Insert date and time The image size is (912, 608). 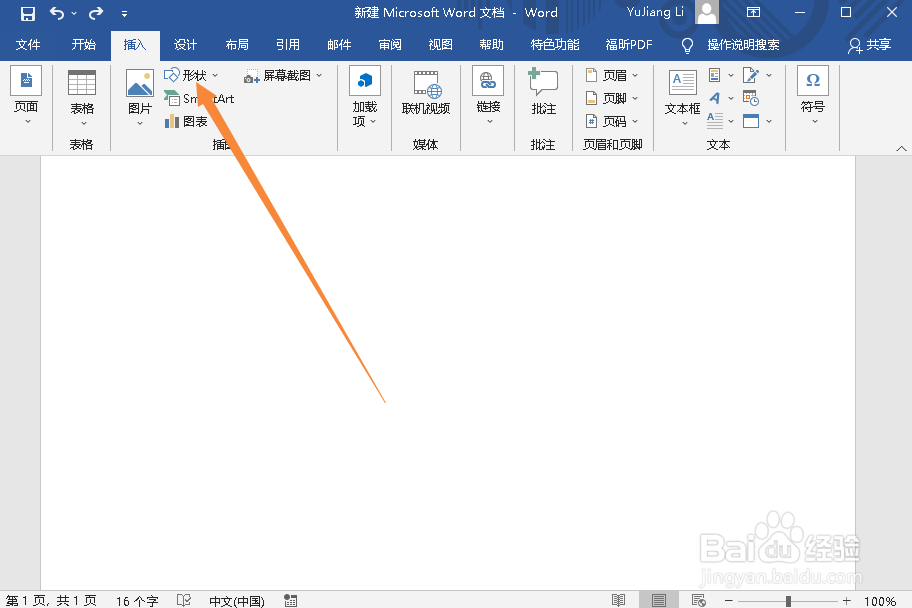(751, 98)
